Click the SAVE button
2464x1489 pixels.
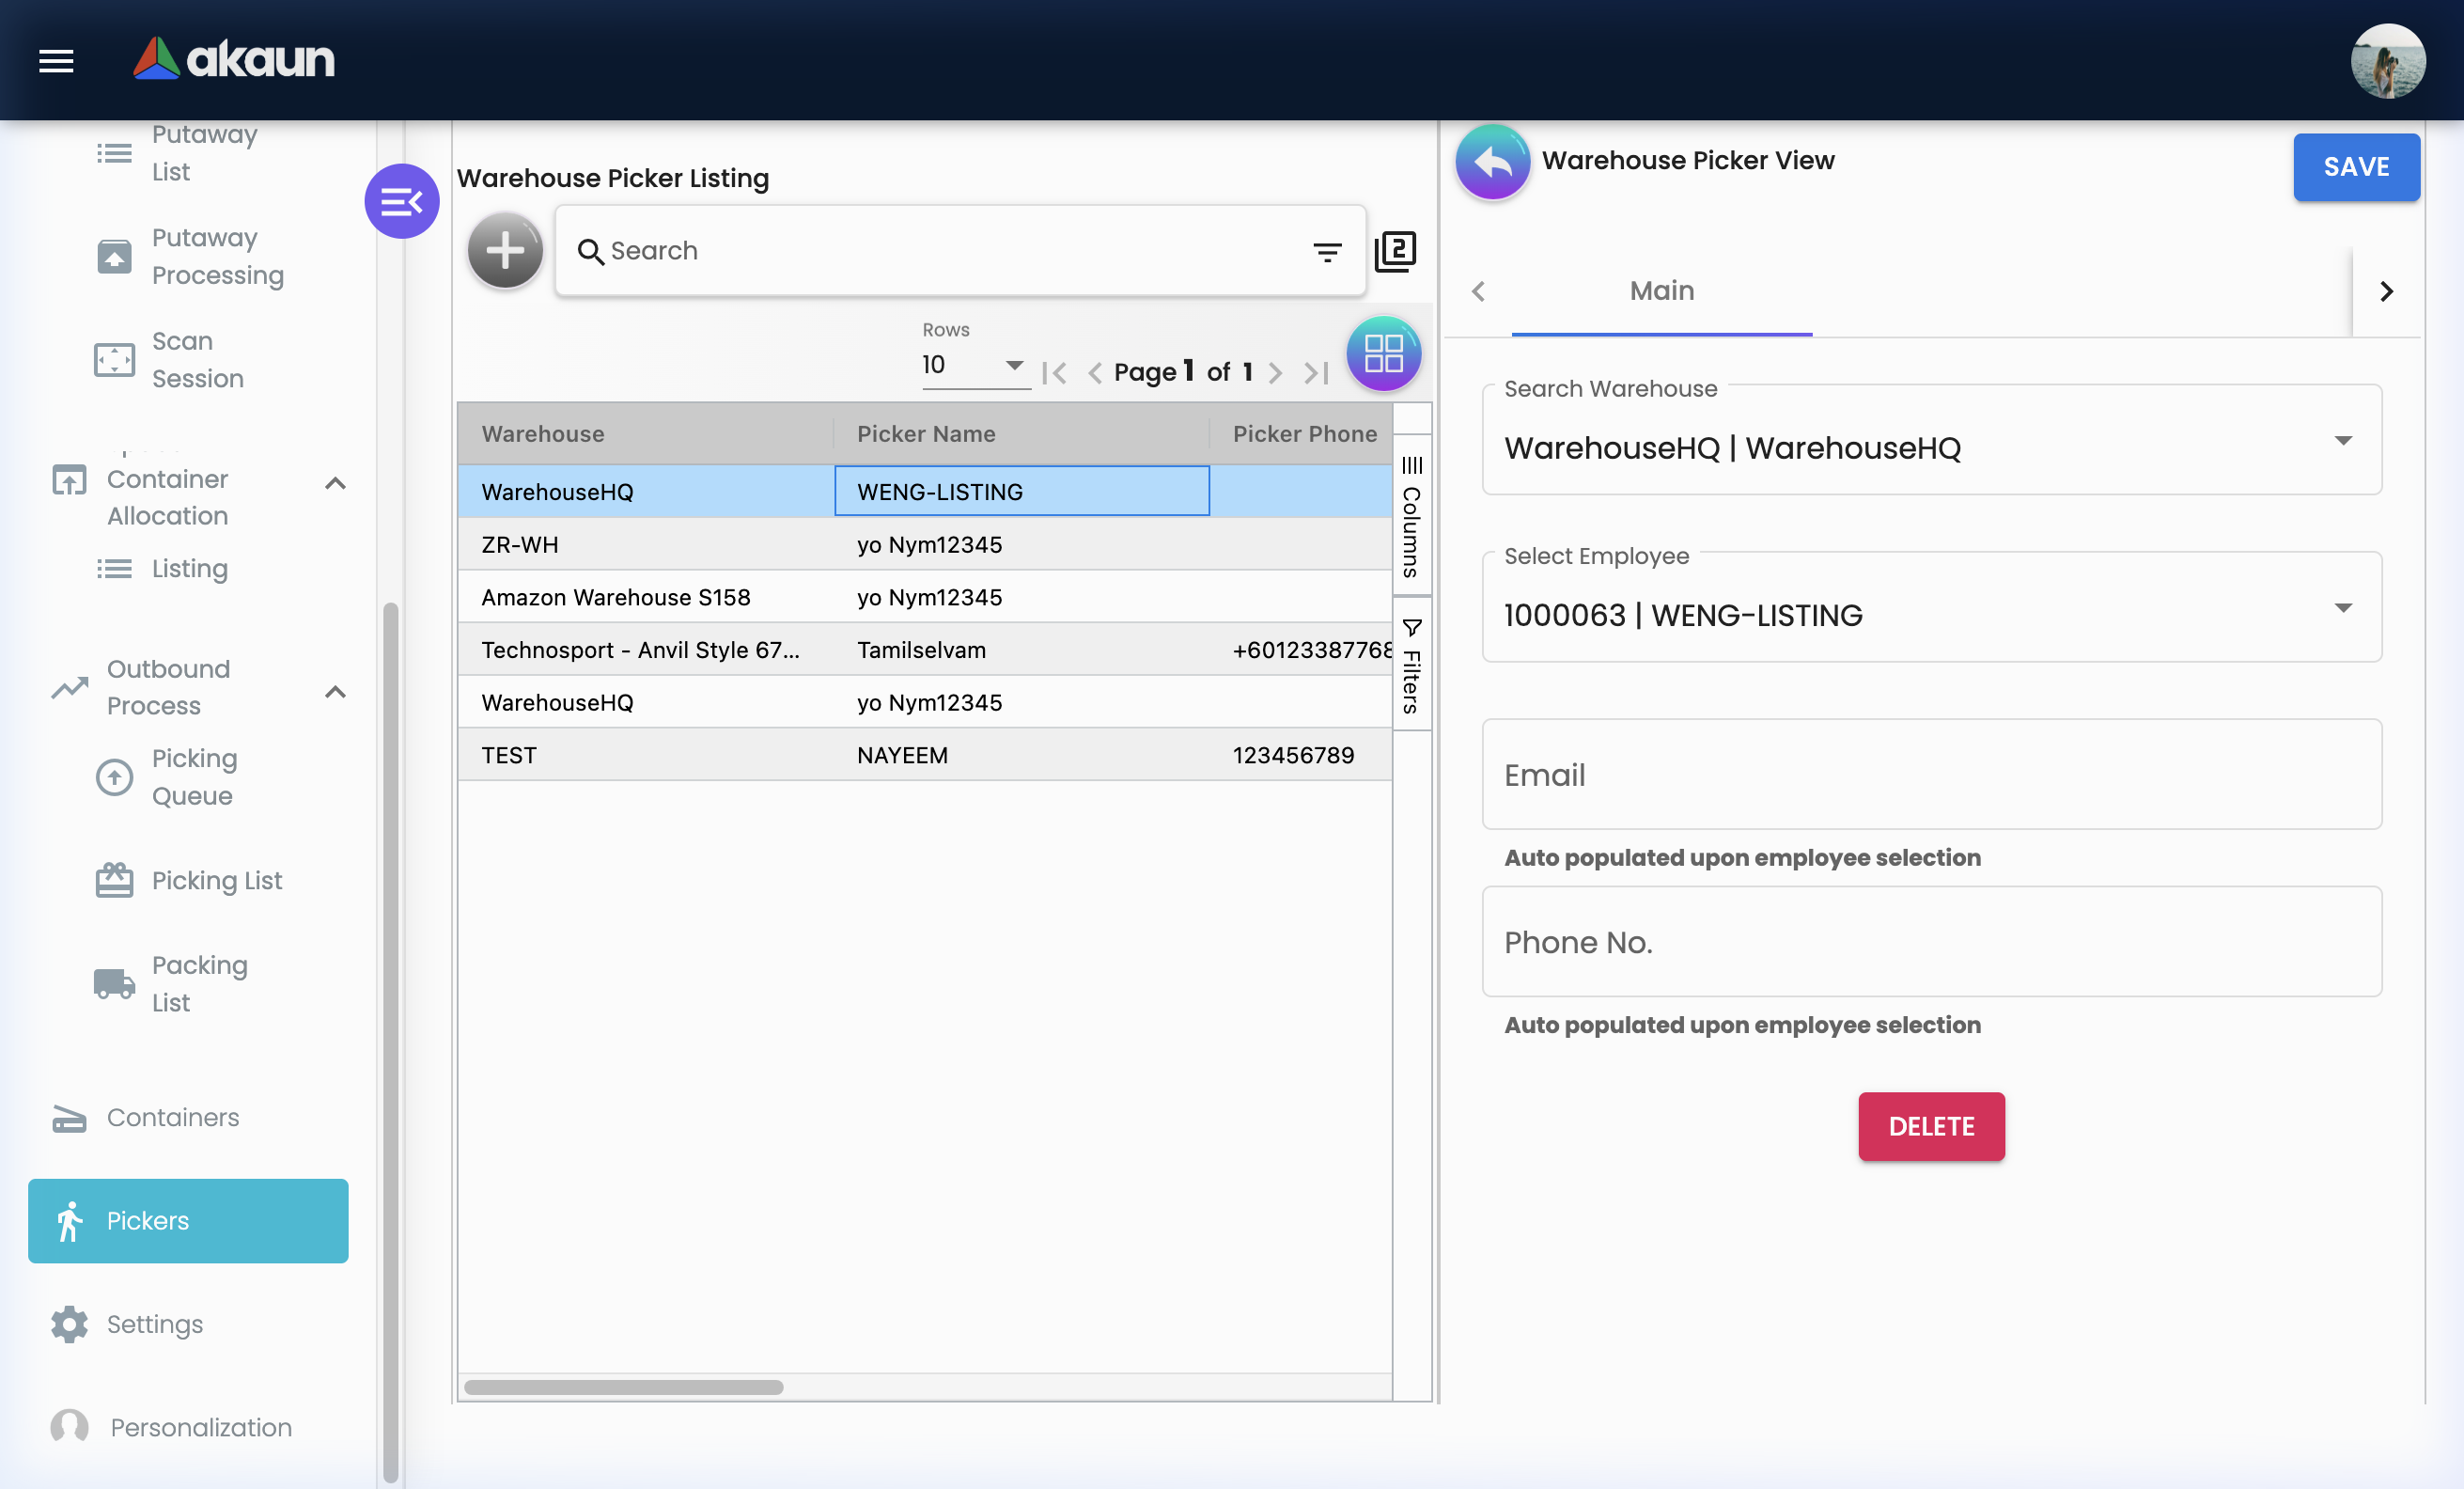pyautogui.click(x=2355, y=167)
